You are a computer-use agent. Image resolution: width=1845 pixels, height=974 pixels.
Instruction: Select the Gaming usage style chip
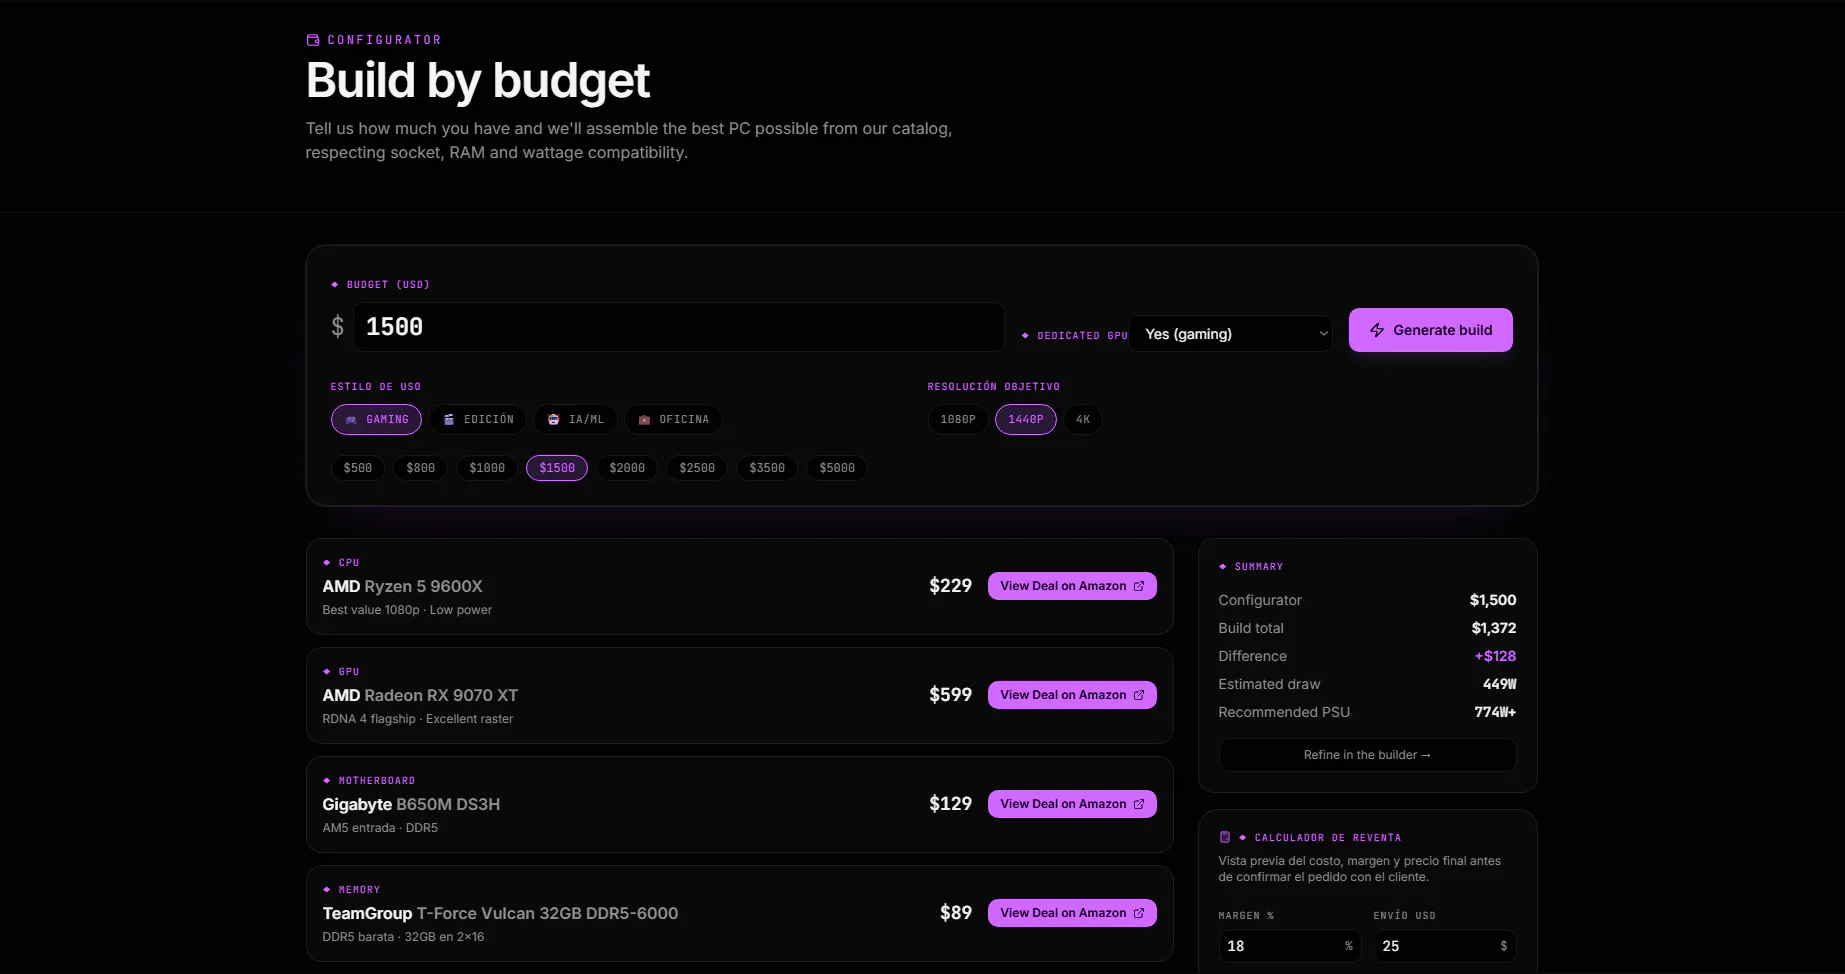point(376,420)
